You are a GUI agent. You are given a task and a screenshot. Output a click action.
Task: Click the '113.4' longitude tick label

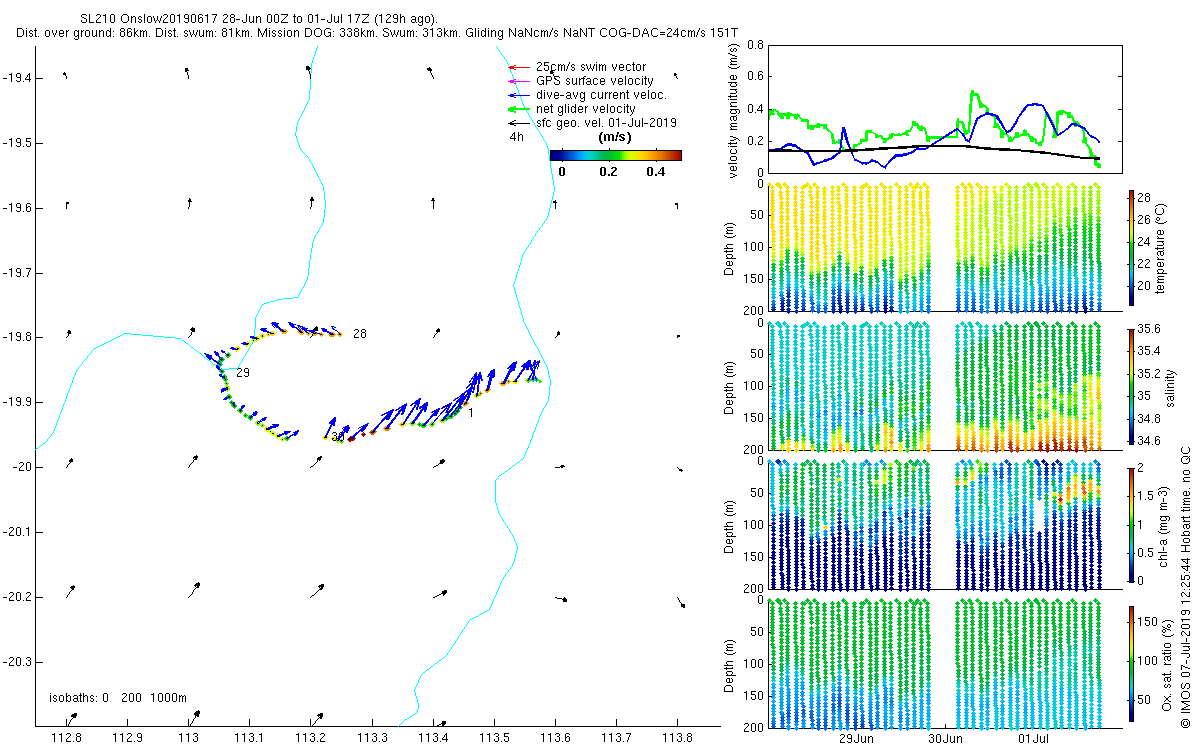[433, 739]
